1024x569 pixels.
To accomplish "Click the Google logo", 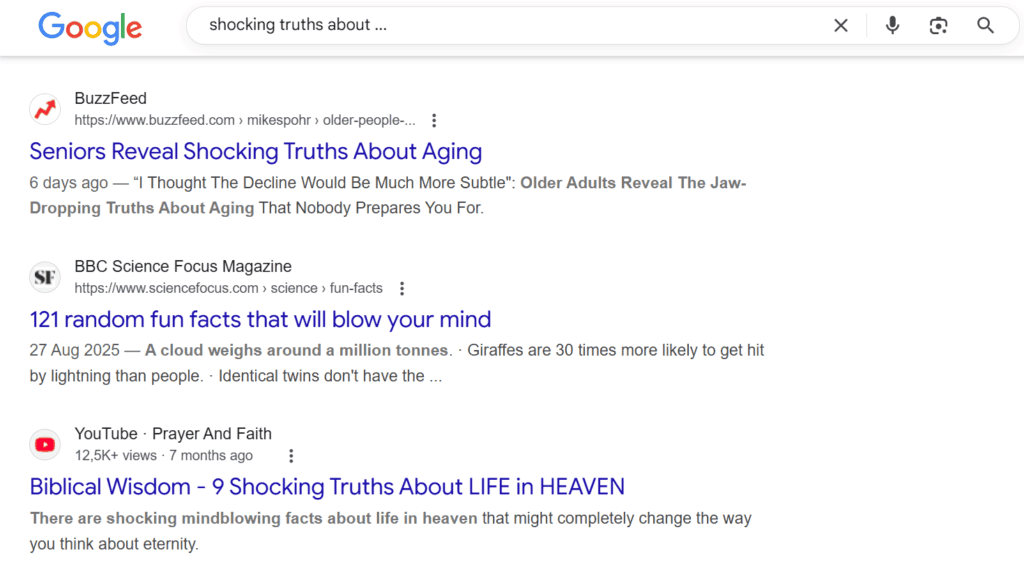I will click(90, 27).
